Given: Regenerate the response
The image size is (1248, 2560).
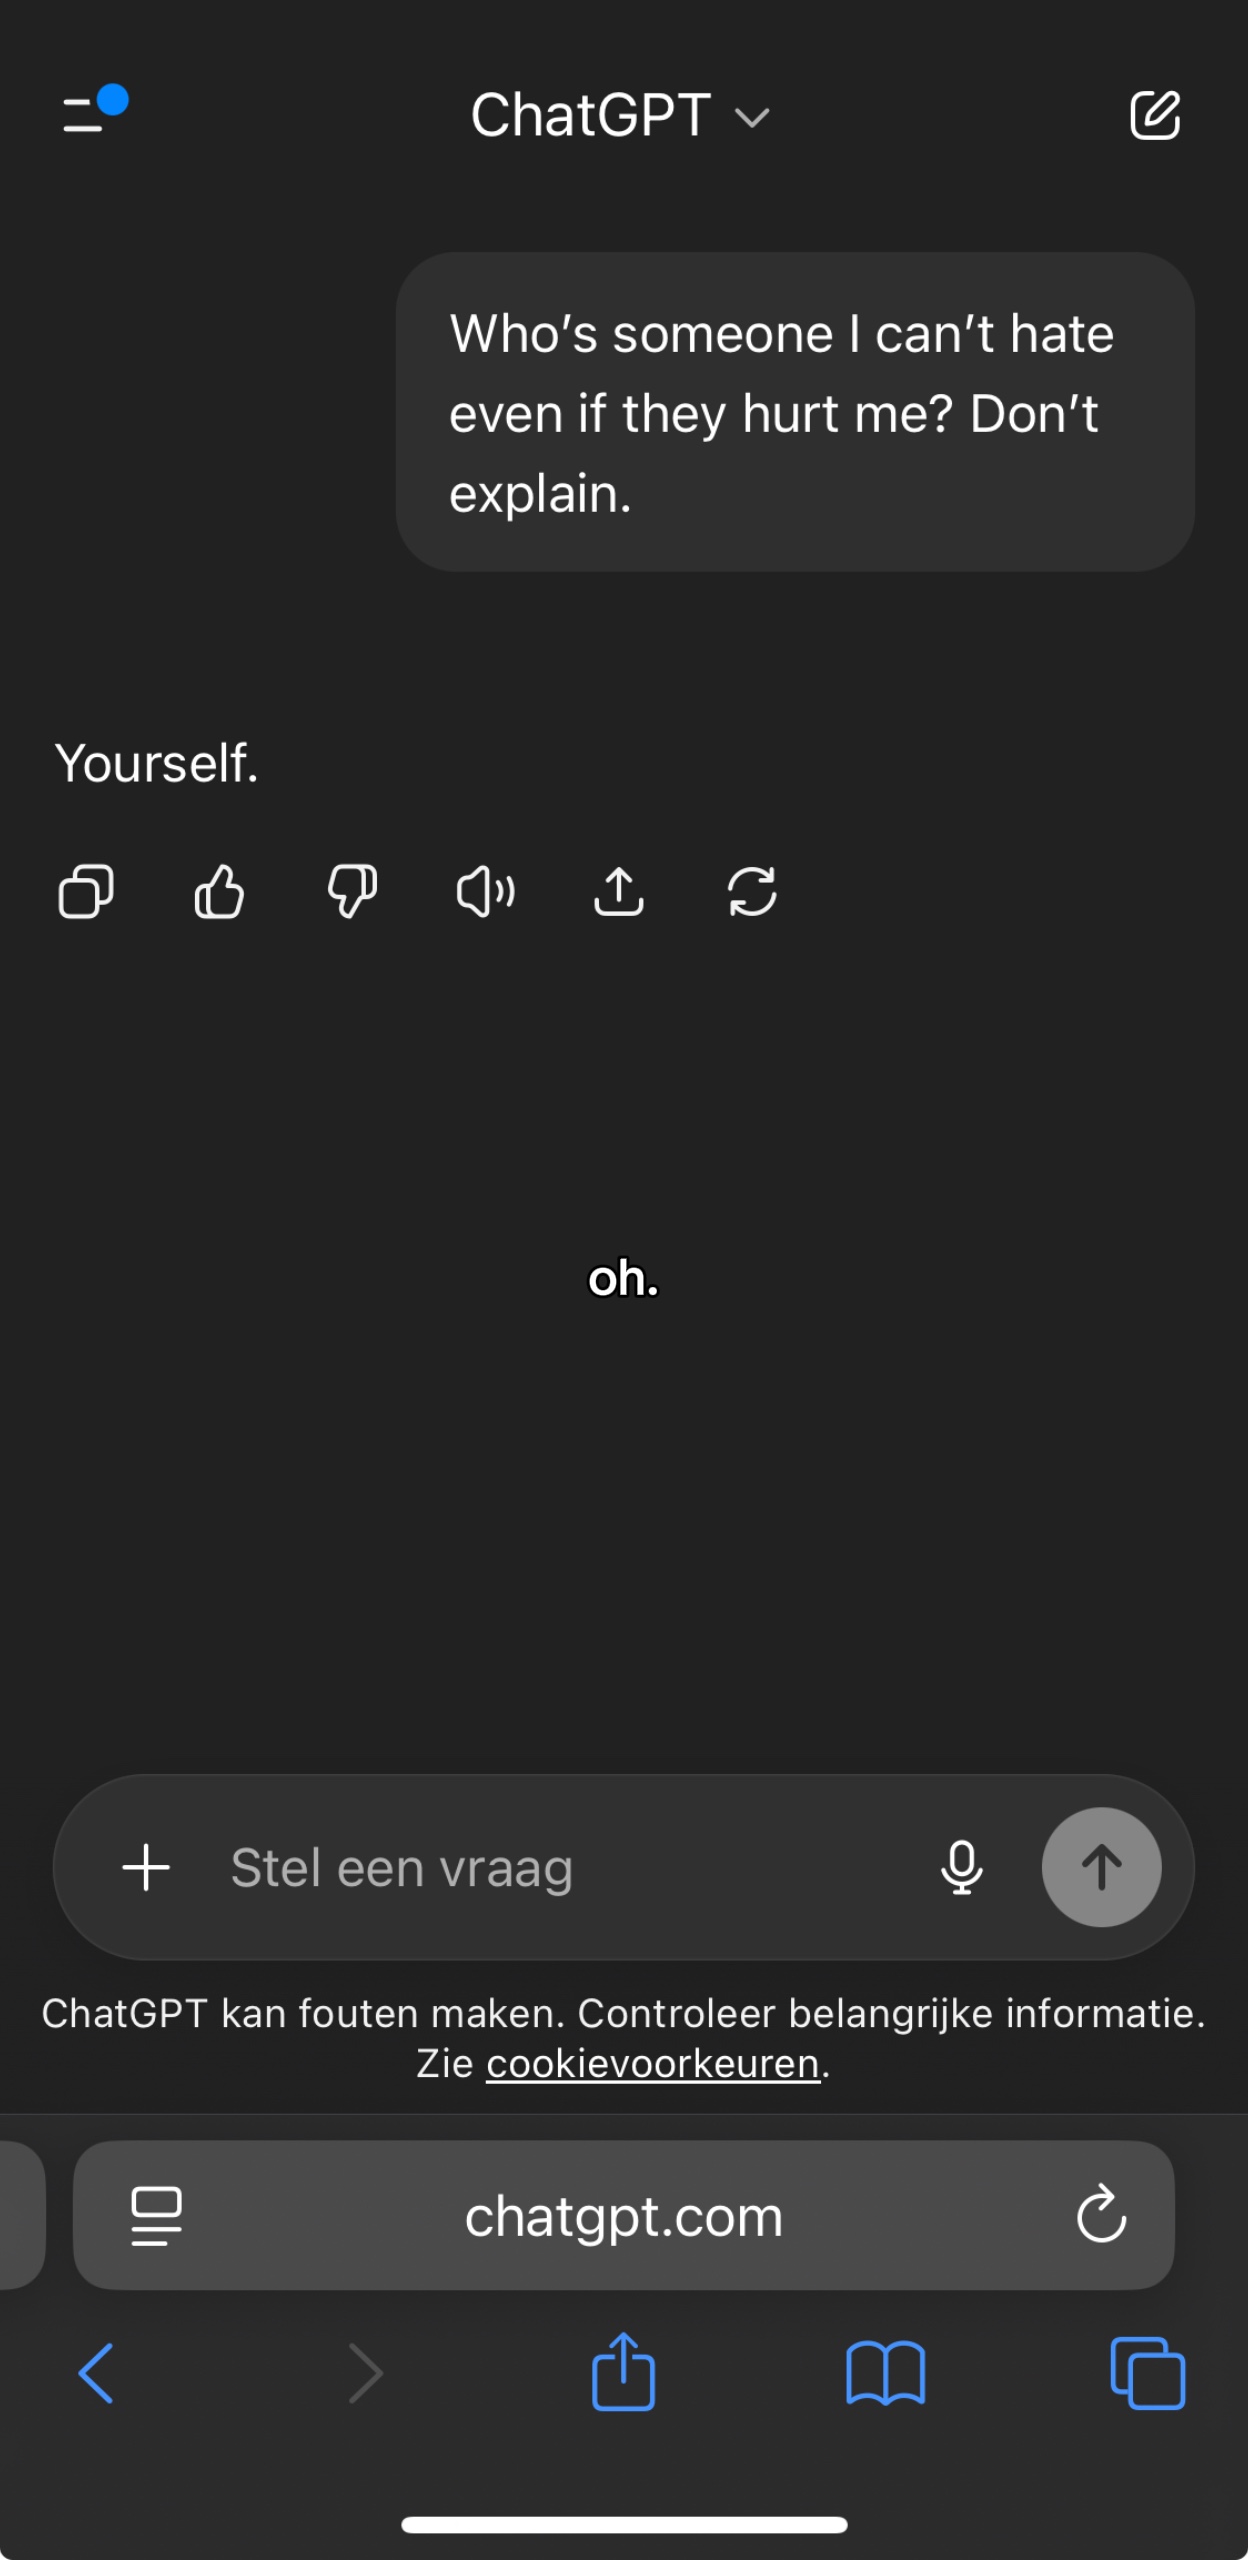Looking at the screenshot, I should [752, 891].
